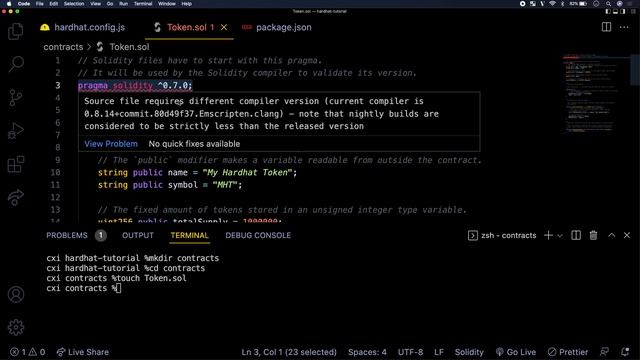
Task: Create a new terminal with plus icon
Action: (x=548, y=236)
